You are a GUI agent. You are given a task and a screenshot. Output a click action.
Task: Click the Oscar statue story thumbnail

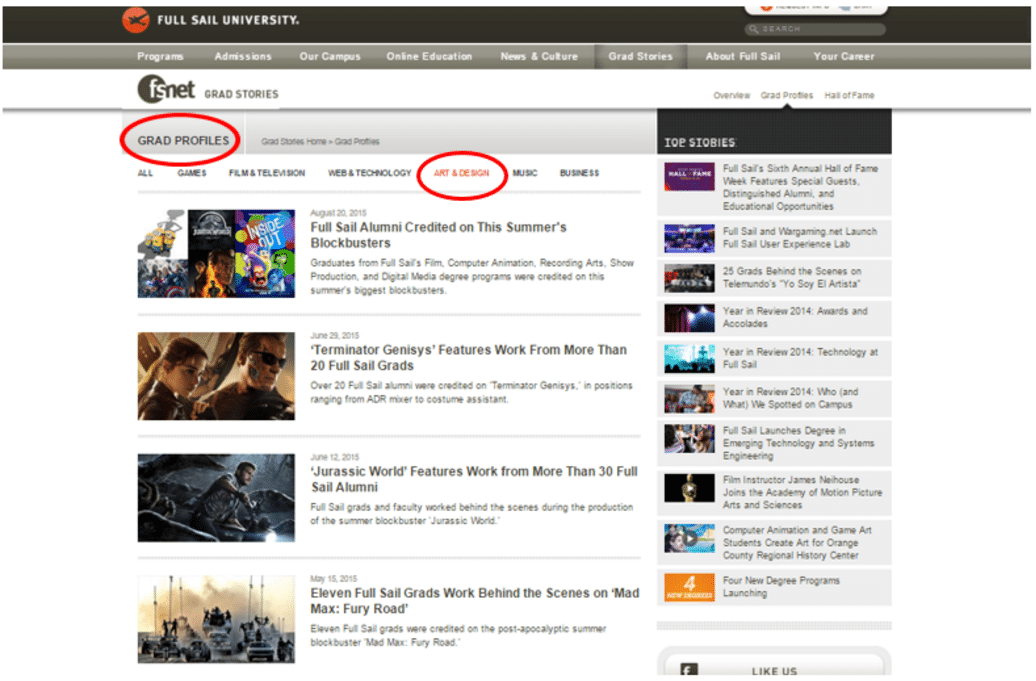click(x=689, y=488)
